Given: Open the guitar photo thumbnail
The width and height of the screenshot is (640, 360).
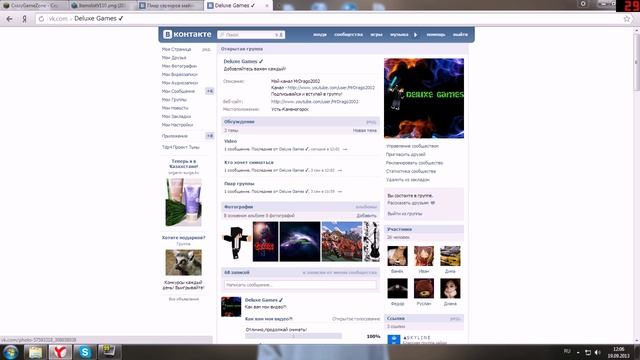Looking at the screenshot, I should (371, 242).
